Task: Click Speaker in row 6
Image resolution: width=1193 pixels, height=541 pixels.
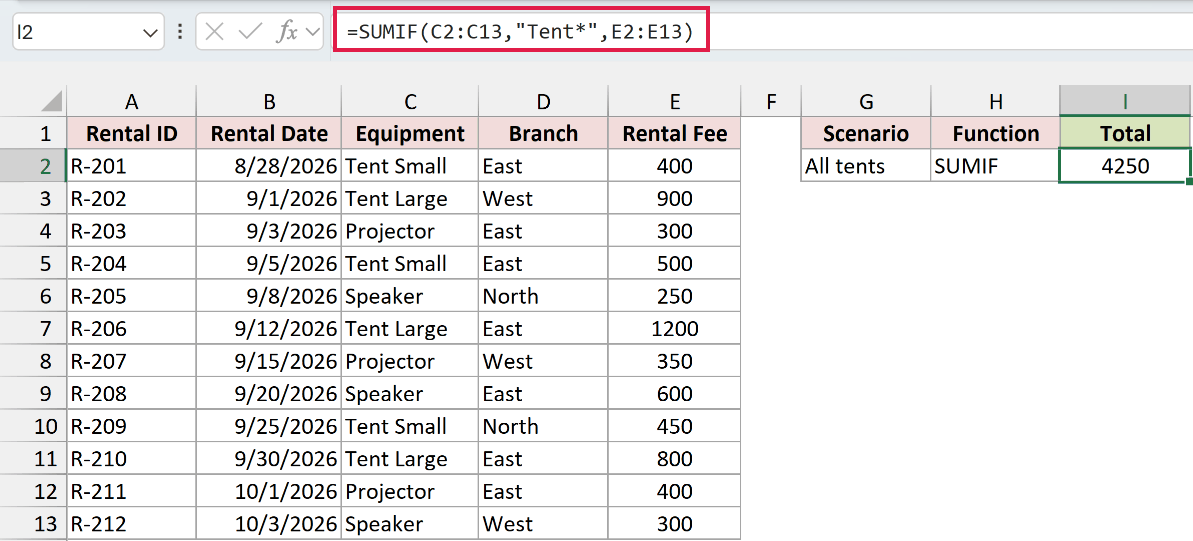Action: (410, 296)
